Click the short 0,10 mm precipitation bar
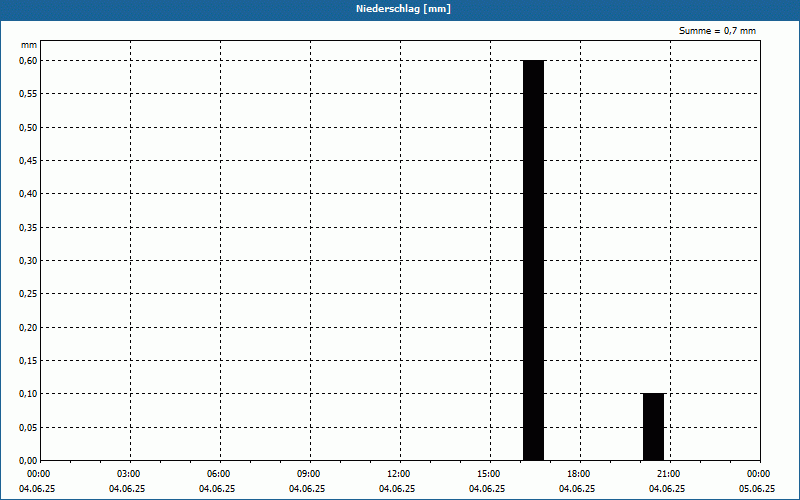The width and height of the screenshot is (800, 500). coord(654,427)
